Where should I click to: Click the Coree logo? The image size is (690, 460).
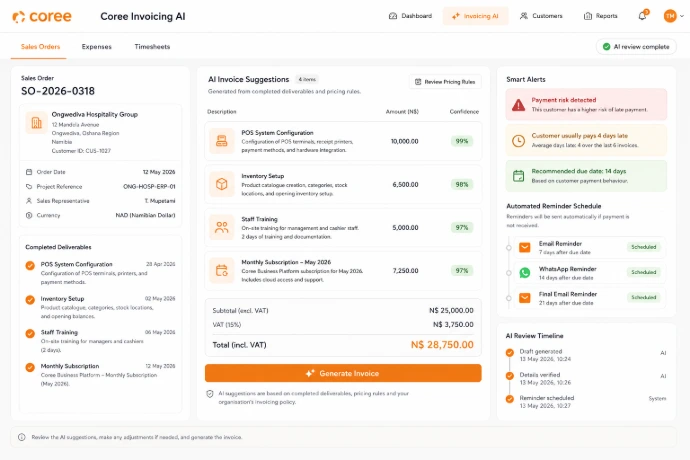[x=41, y=17]
